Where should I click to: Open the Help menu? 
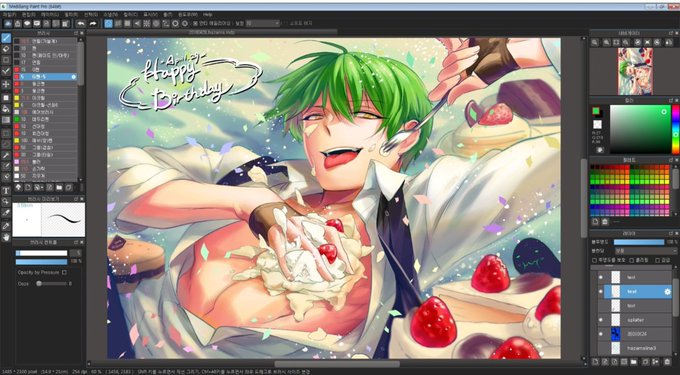[208, 14]
